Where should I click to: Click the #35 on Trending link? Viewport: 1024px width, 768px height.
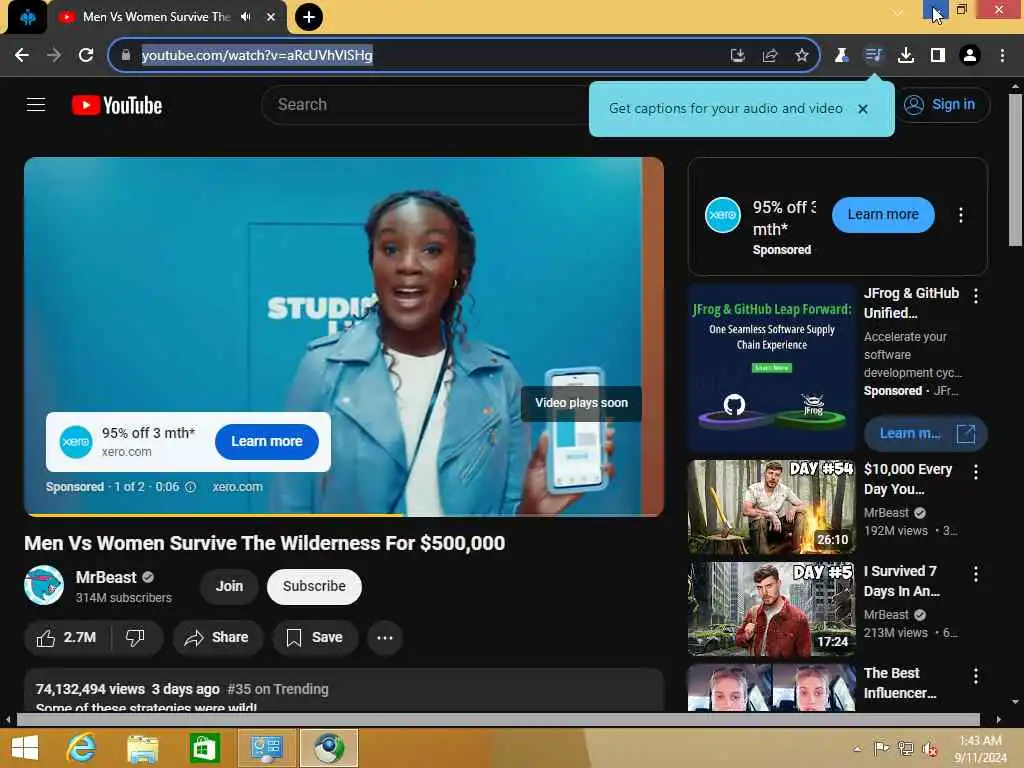[278, 689]
